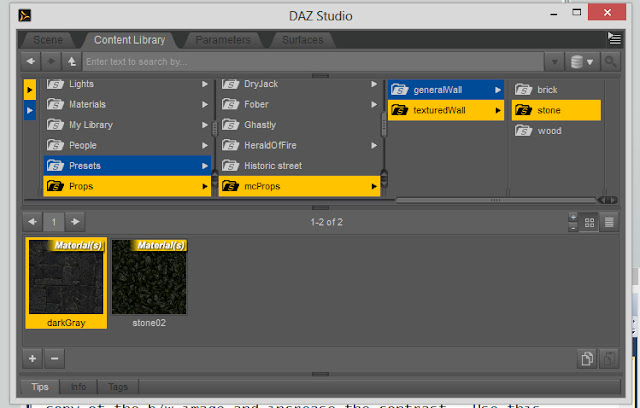Select the generalWall folder

pos(446,90)
